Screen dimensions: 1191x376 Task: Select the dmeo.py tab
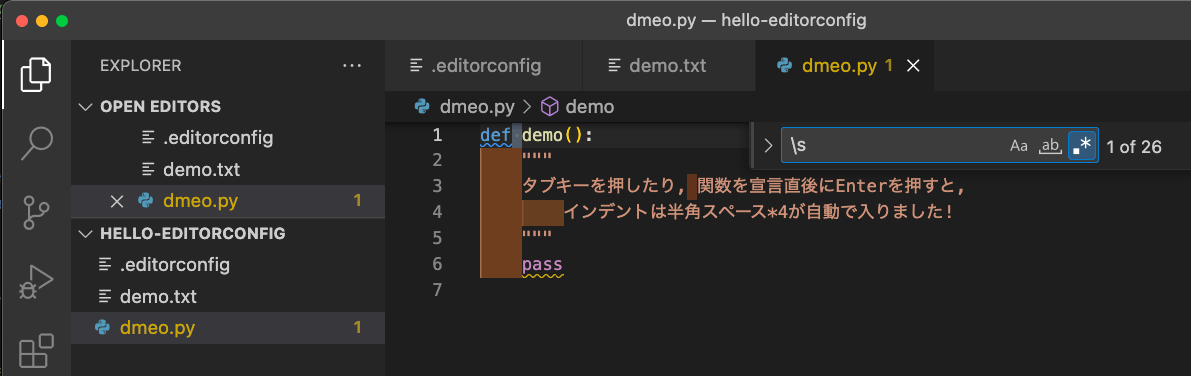point(845,66)
